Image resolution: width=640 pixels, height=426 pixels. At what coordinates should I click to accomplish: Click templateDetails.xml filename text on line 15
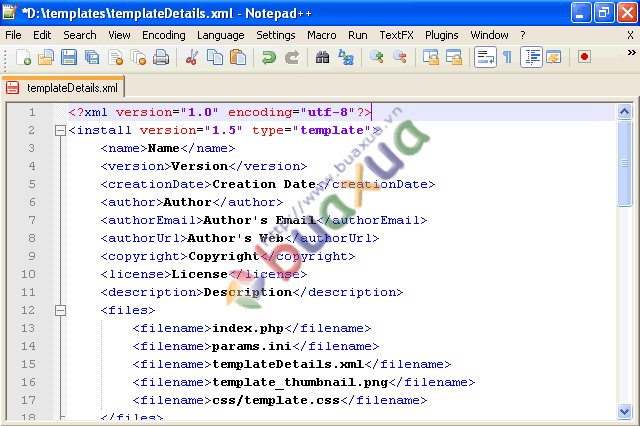coord(288,364)
